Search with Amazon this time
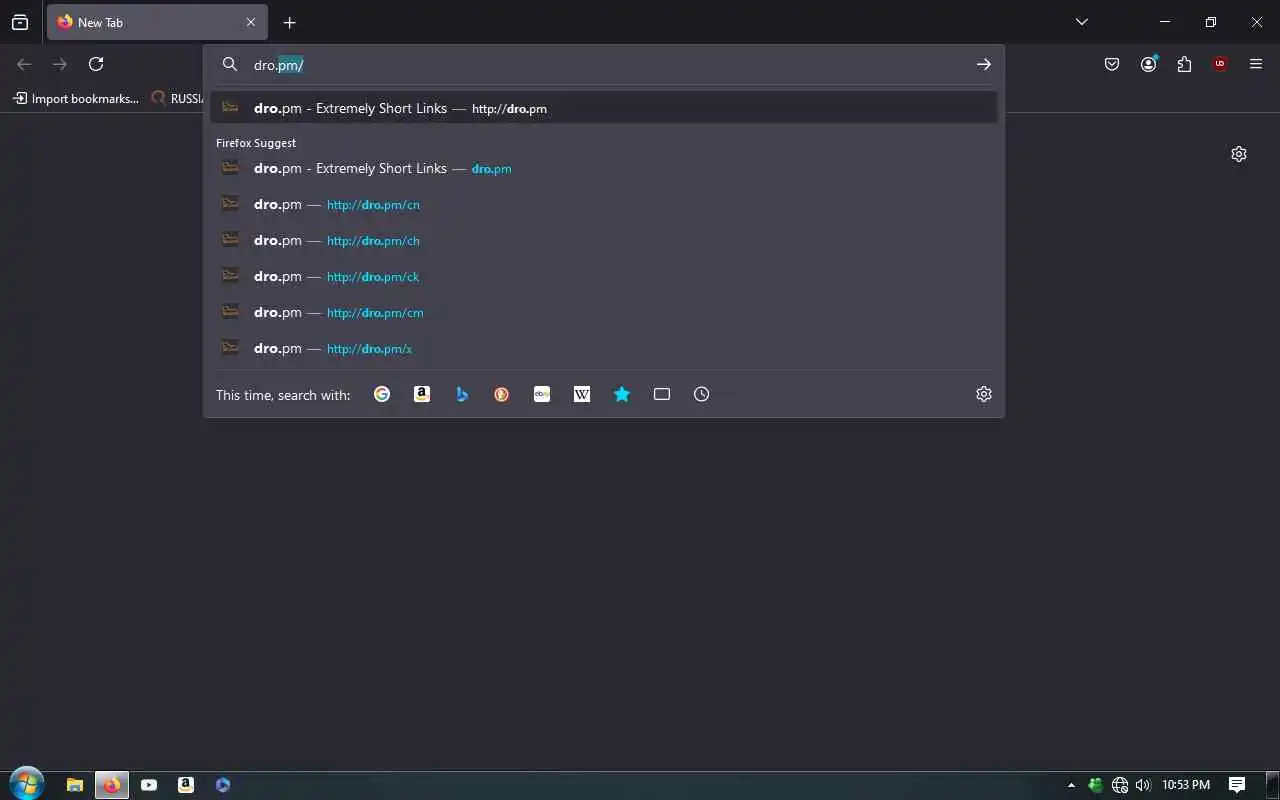Image resolution: width=1280 pixels, height=800 pixels. 422,394
